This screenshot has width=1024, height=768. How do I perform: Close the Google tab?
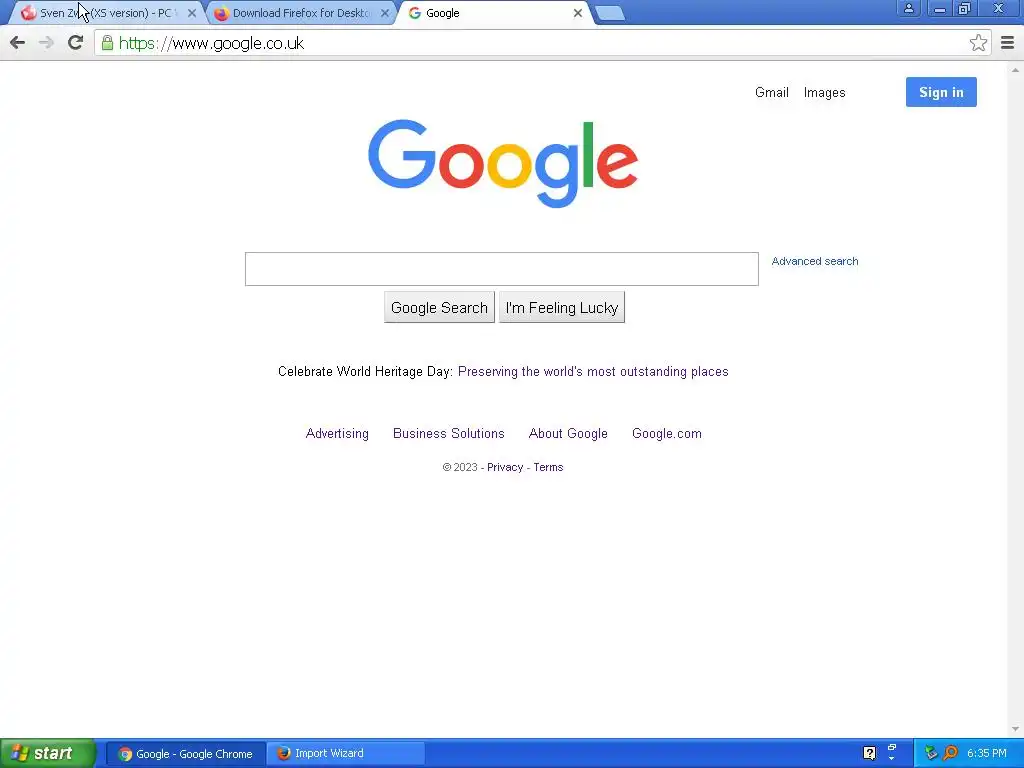coord(577,13)
